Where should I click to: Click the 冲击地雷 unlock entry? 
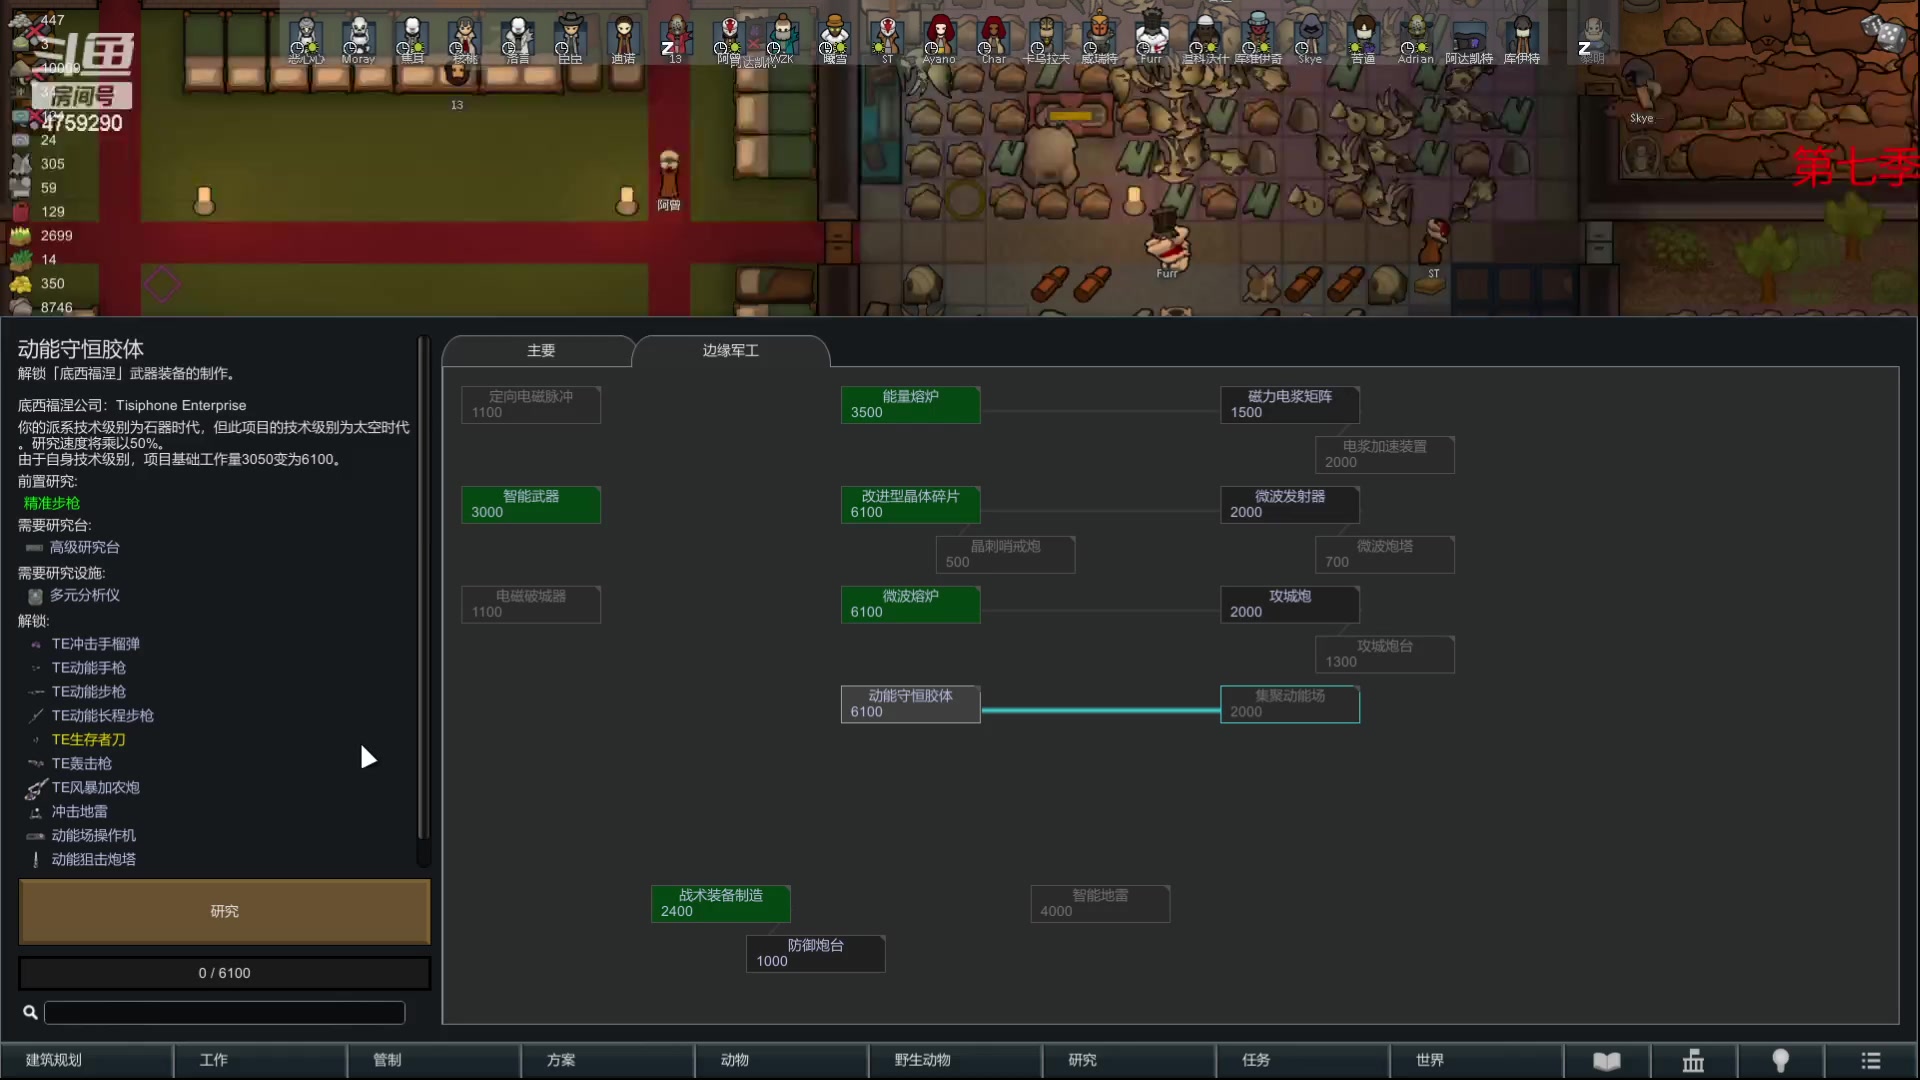coord(80,812)
